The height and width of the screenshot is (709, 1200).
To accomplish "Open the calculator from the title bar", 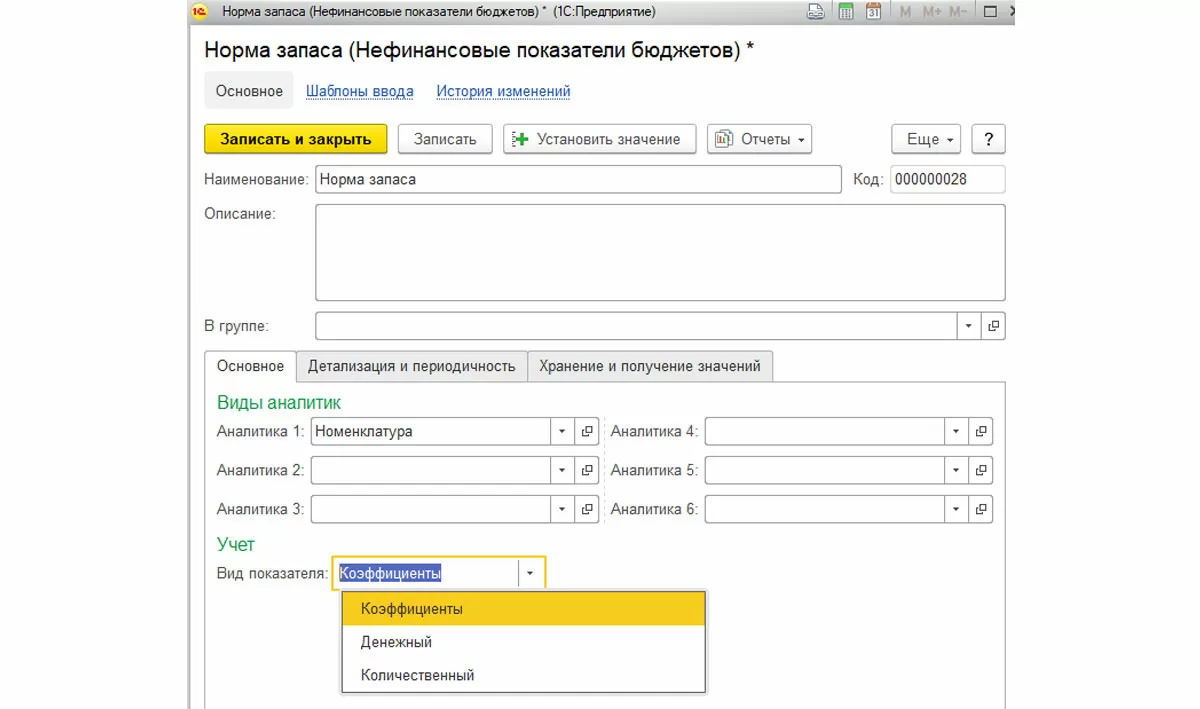I will (845, 12).
